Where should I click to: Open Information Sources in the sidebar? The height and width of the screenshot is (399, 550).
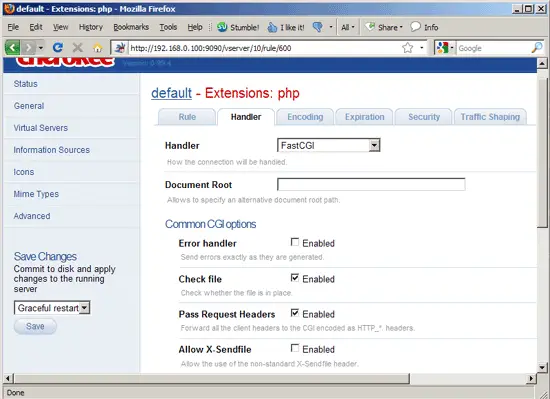click(x=52, y=150)
